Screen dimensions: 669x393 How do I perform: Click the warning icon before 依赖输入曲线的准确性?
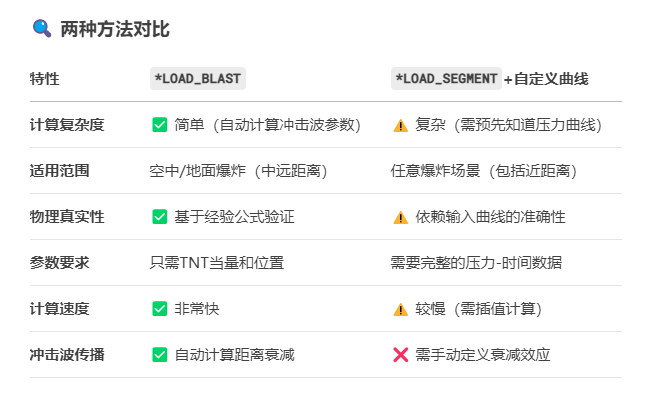[401, 218]
